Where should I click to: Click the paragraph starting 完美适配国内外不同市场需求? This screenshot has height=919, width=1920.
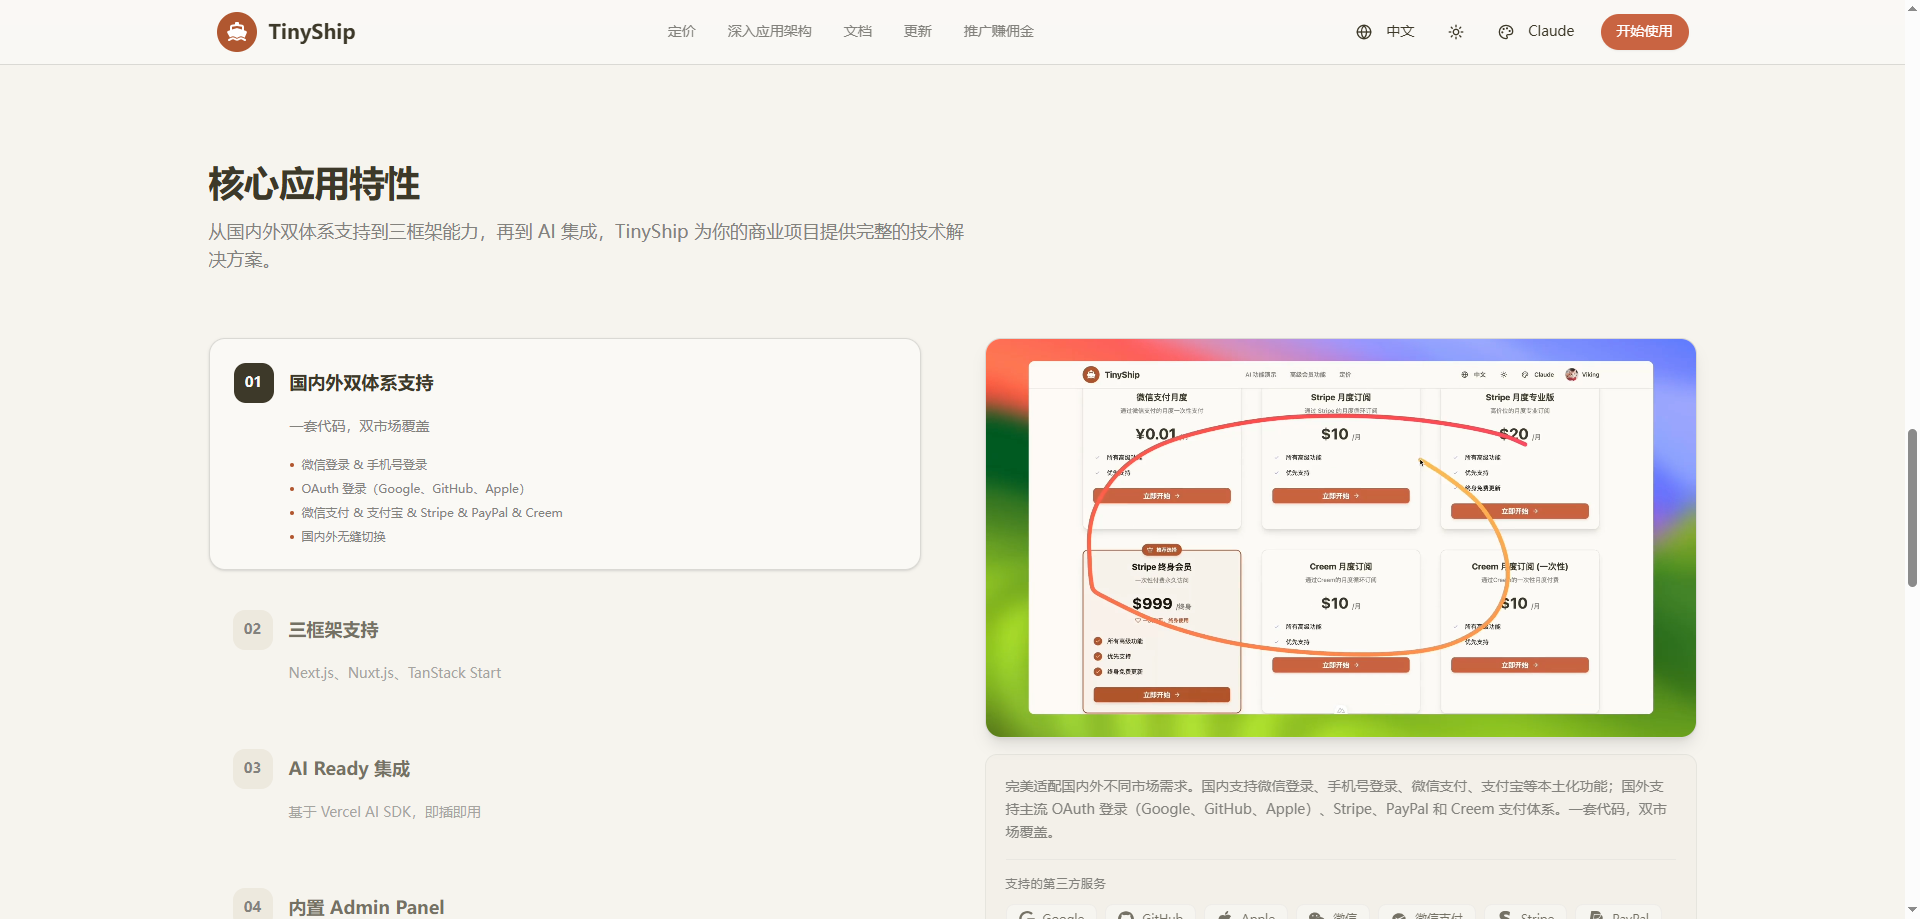1336,809
